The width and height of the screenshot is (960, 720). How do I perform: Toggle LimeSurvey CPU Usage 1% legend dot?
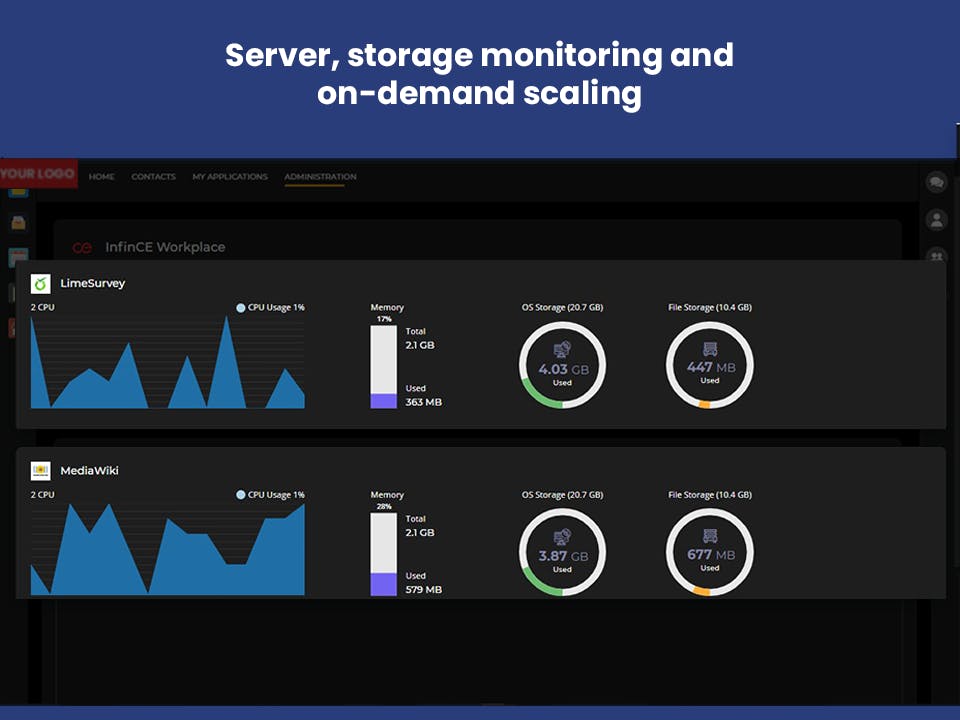pos(241,308)
